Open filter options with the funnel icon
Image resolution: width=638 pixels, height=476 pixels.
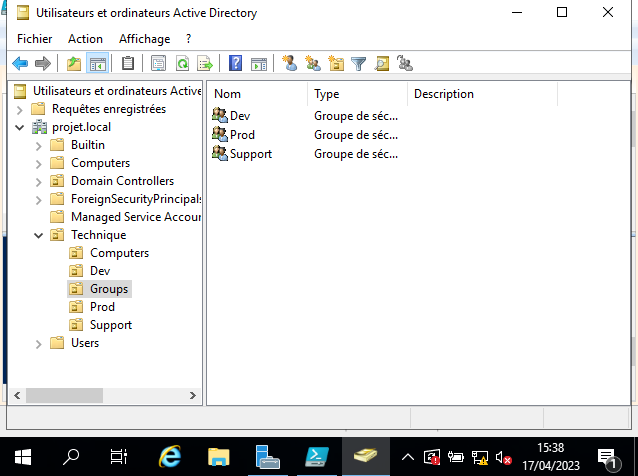358,63
